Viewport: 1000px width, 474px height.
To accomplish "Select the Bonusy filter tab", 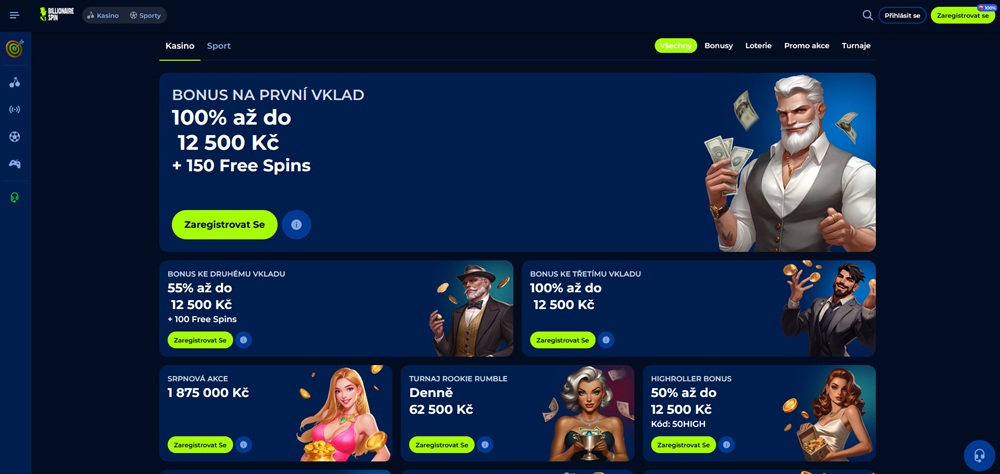I will (x=718, y=46).
